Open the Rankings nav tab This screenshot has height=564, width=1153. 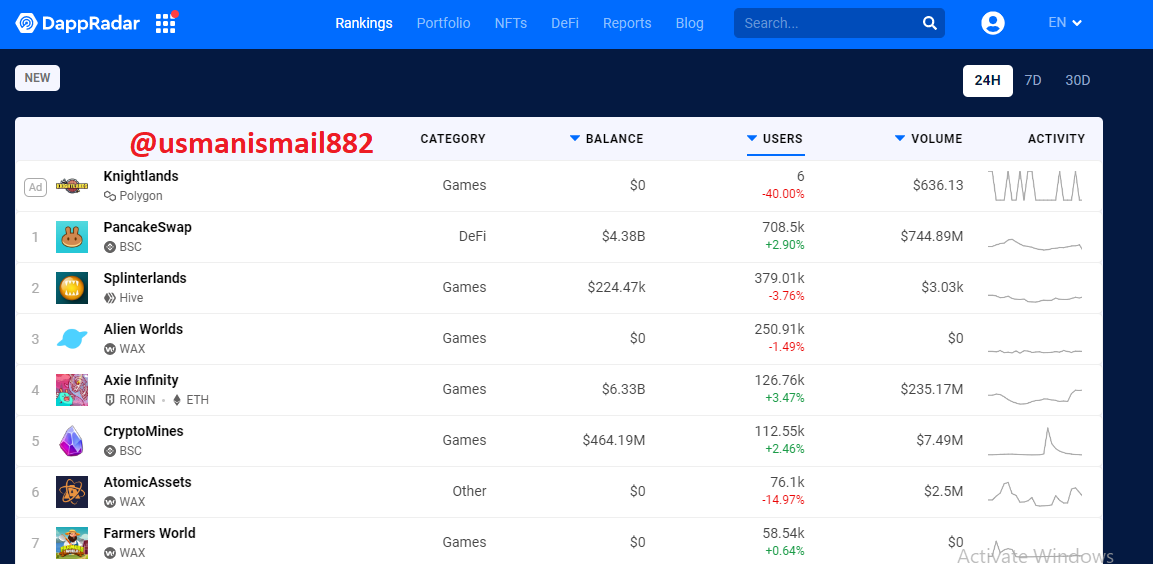(x=364, y=24)
